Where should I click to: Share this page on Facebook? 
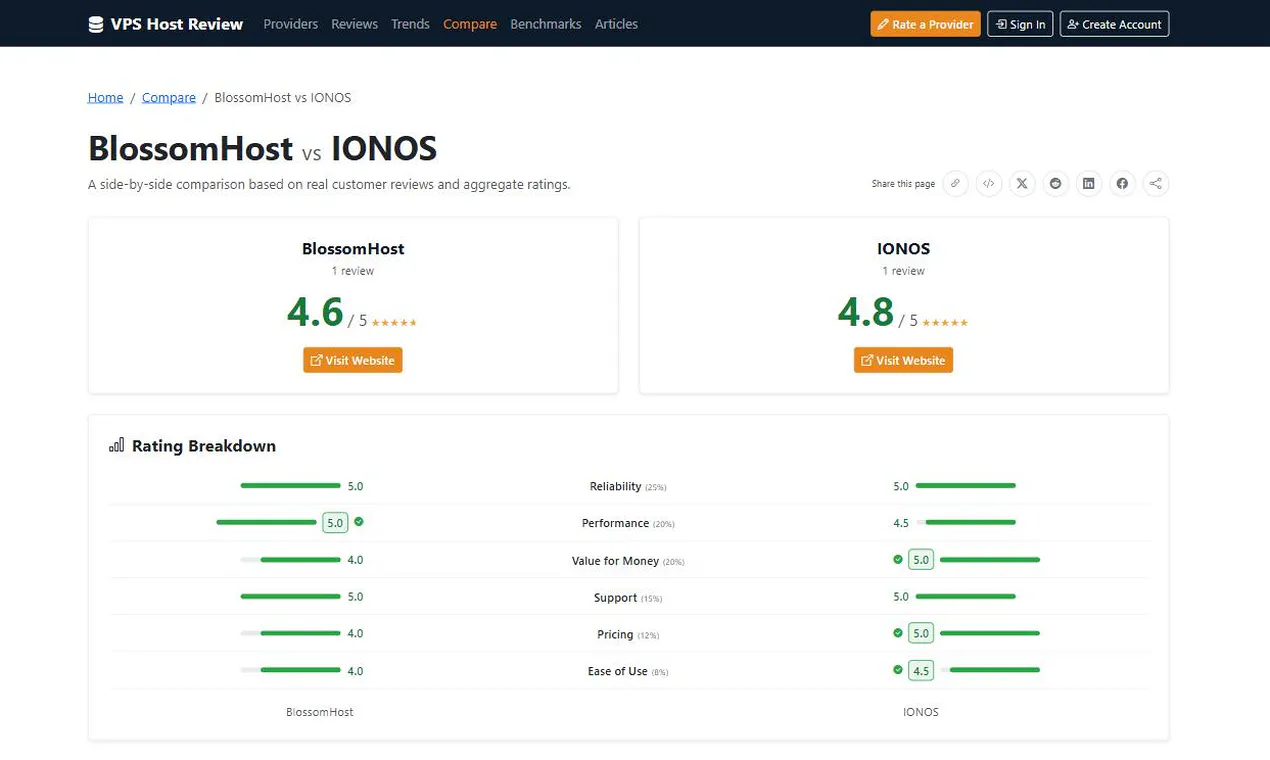coord(1122,183)
